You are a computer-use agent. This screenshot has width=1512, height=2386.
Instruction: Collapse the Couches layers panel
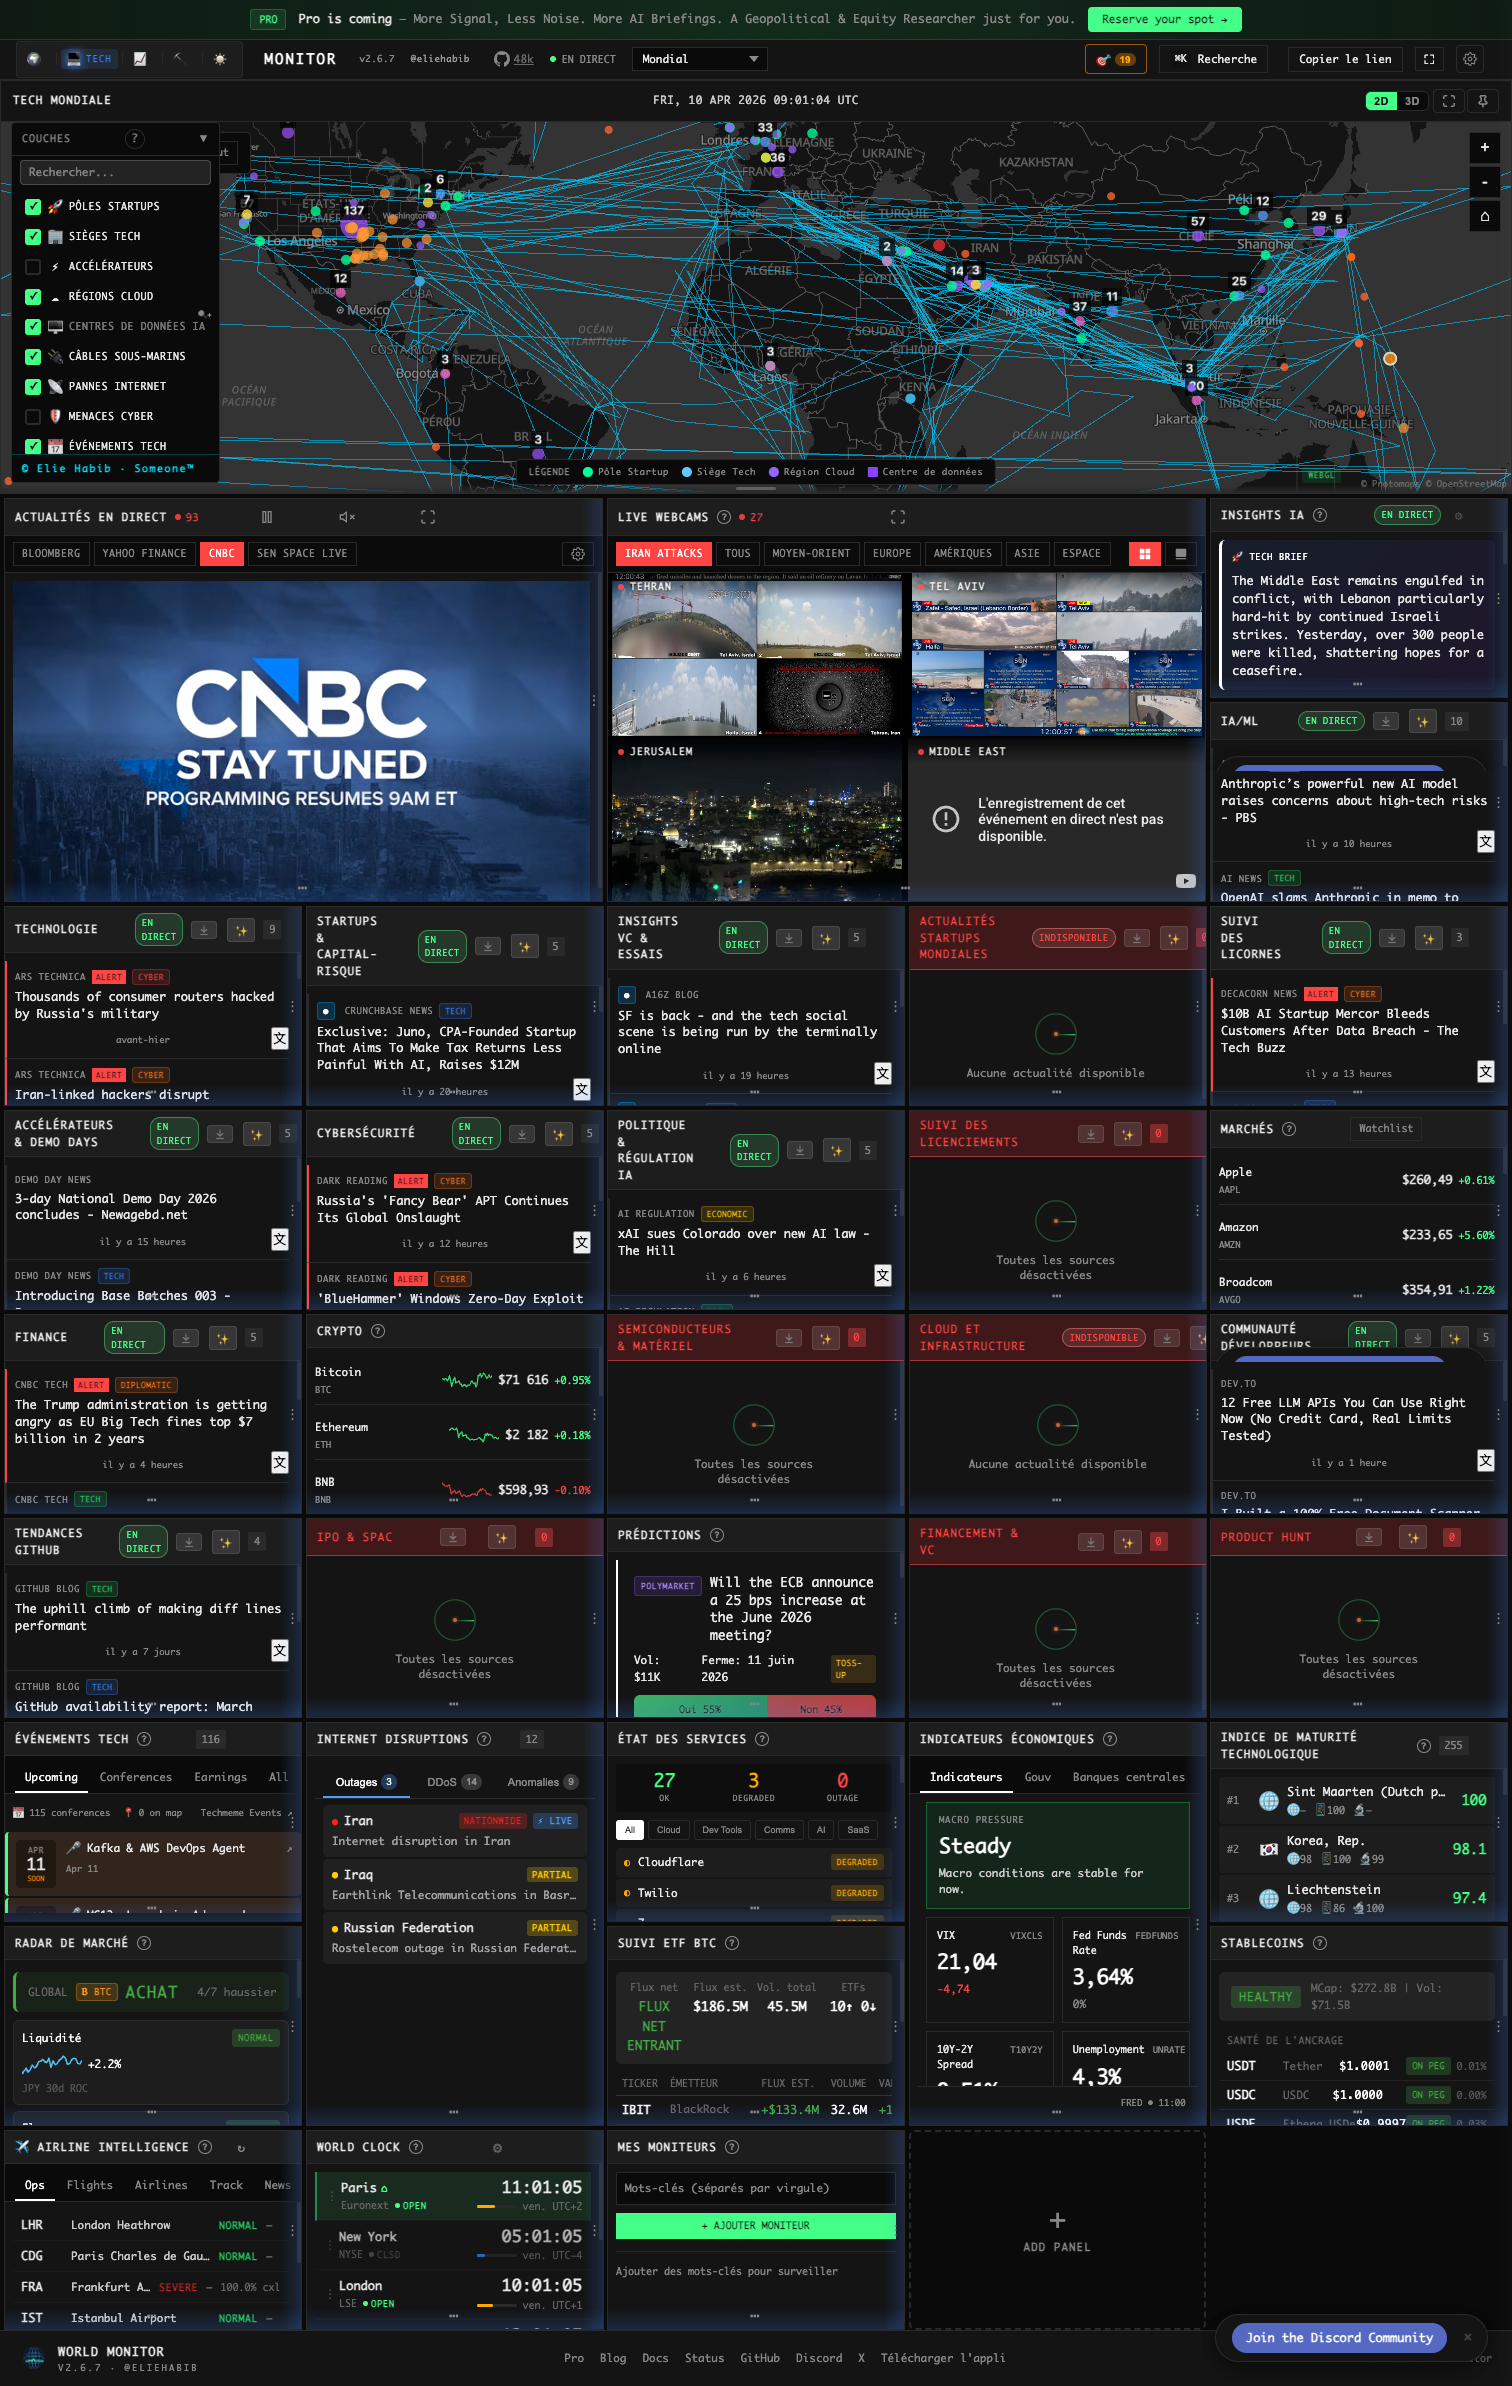(x=203, y=139)
